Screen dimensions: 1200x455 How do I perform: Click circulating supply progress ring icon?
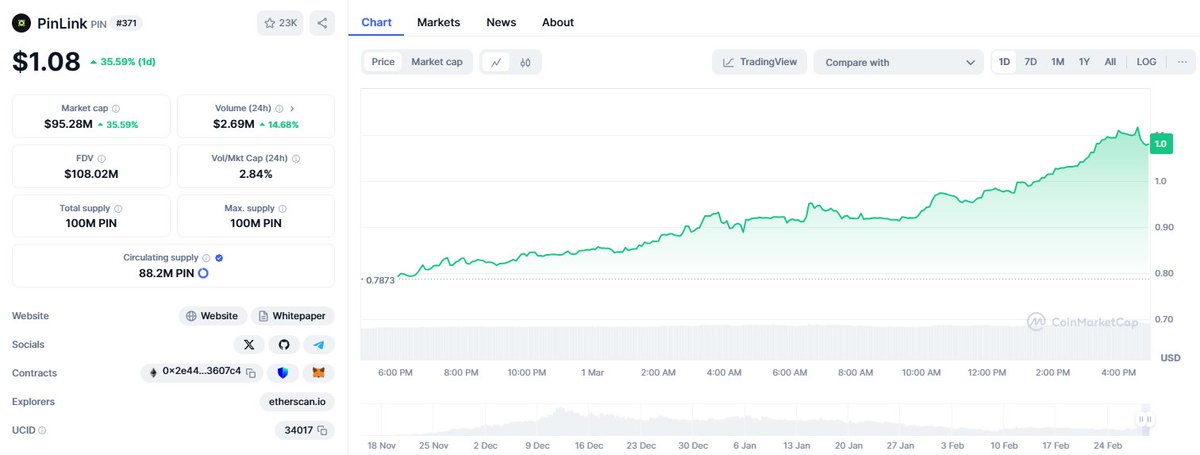[x=203, y=272]
